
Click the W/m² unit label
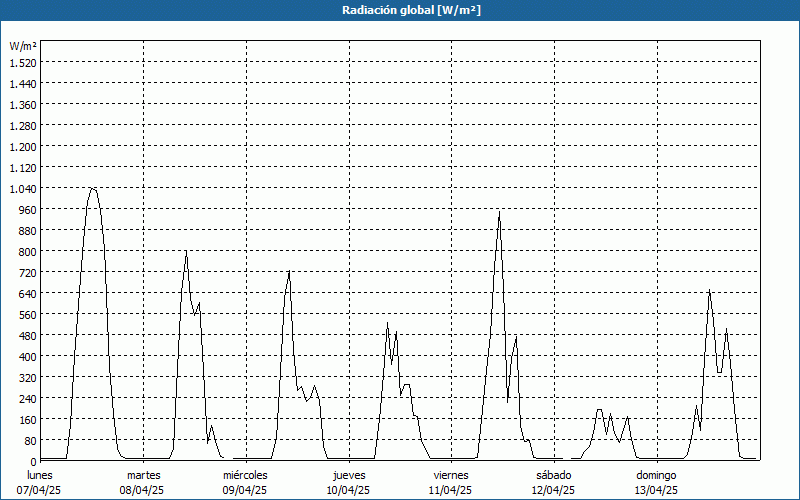tap(23, 46)
